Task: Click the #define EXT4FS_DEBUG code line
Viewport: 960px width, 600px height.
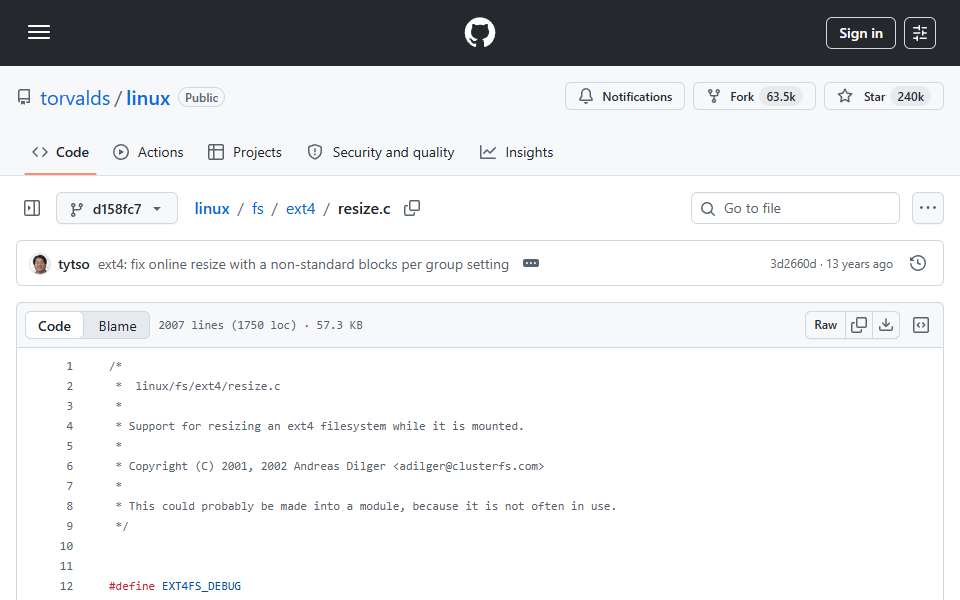Action: (x=174, y=587)
